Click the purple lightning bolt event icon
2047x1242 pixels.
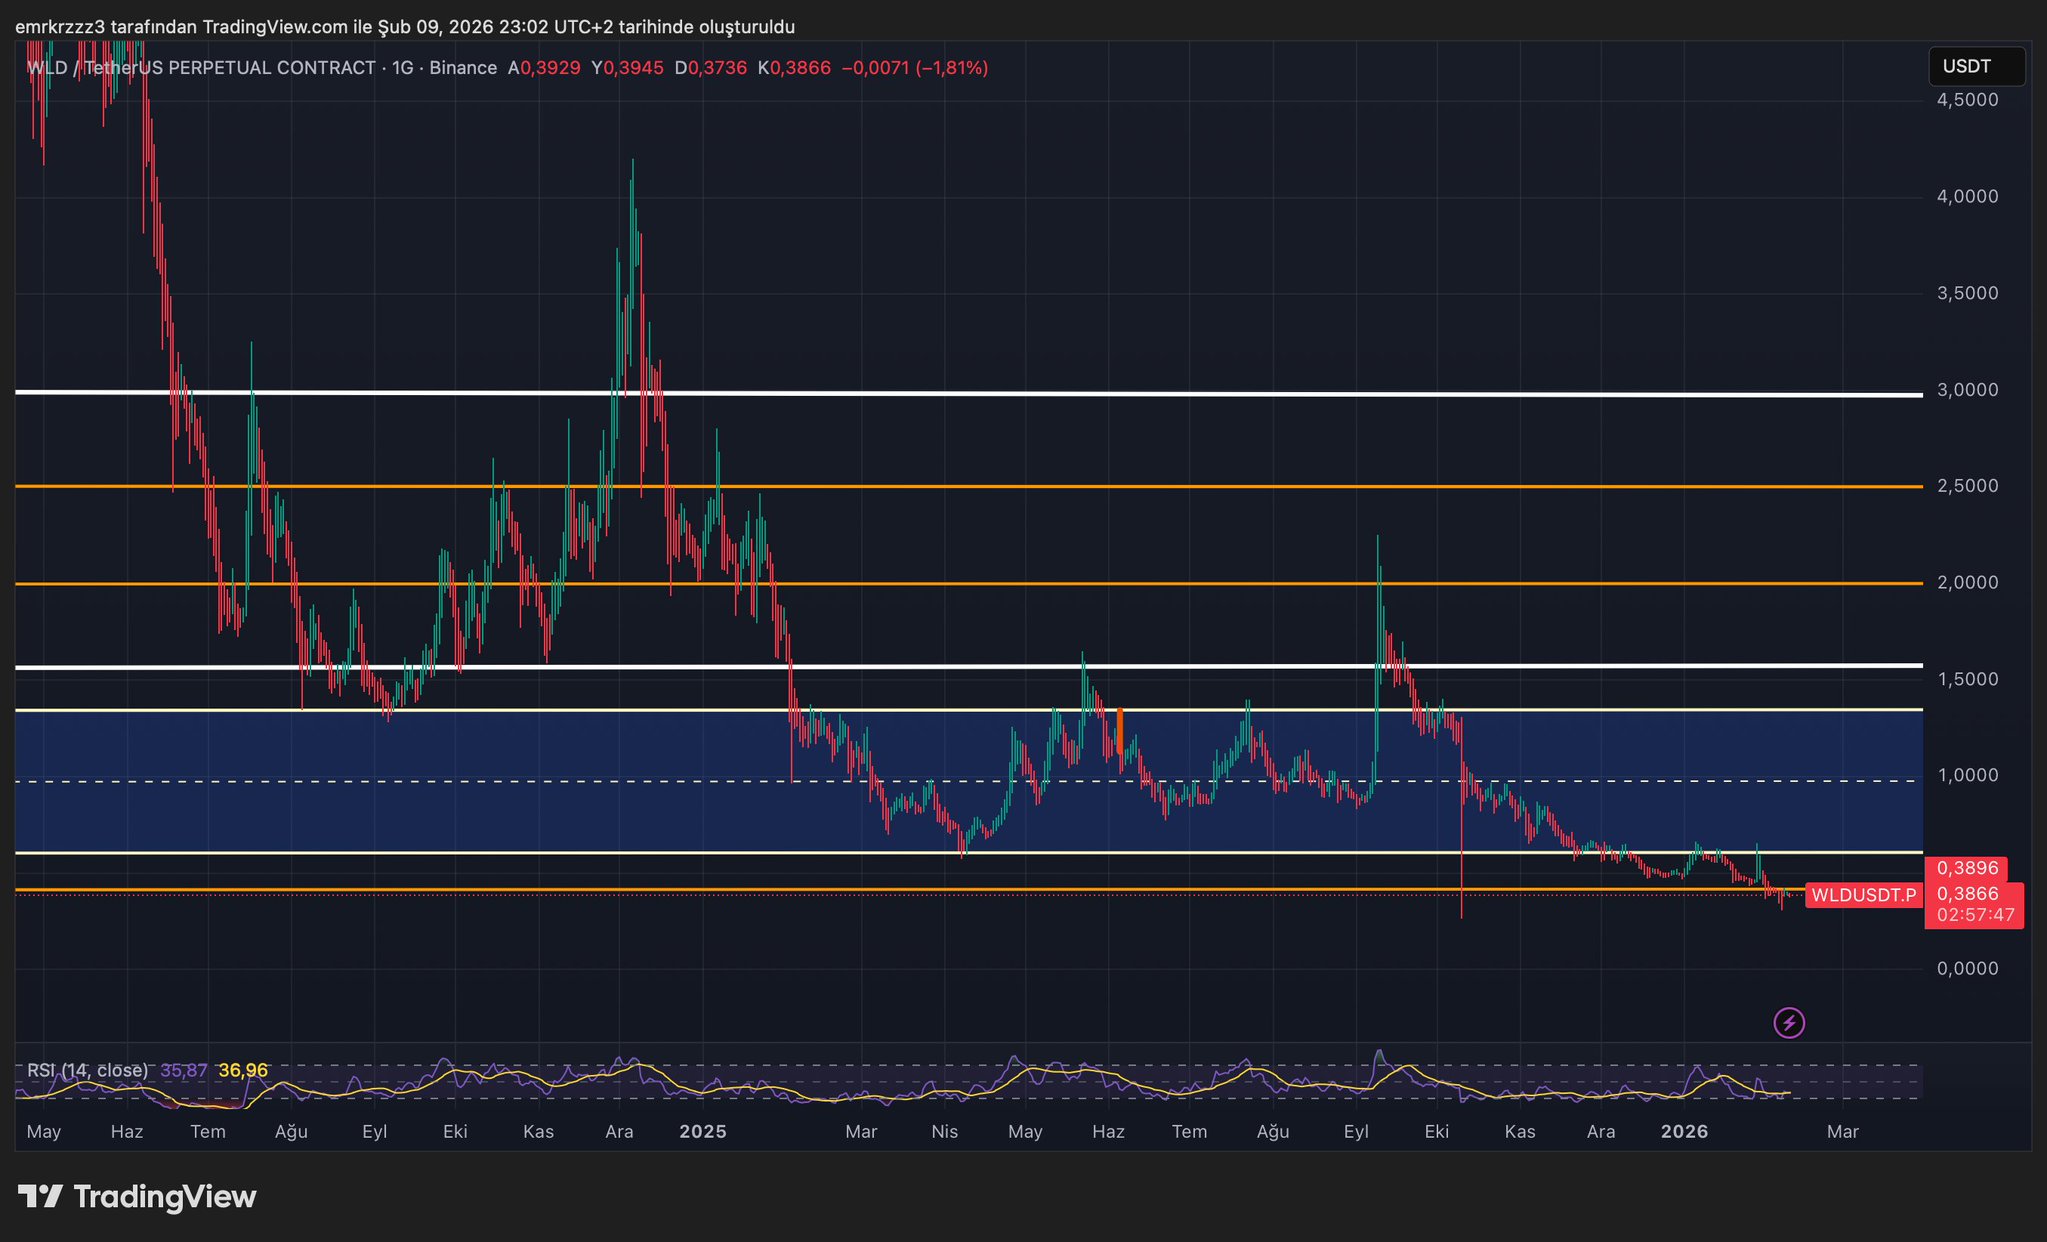(1788, 1023)
